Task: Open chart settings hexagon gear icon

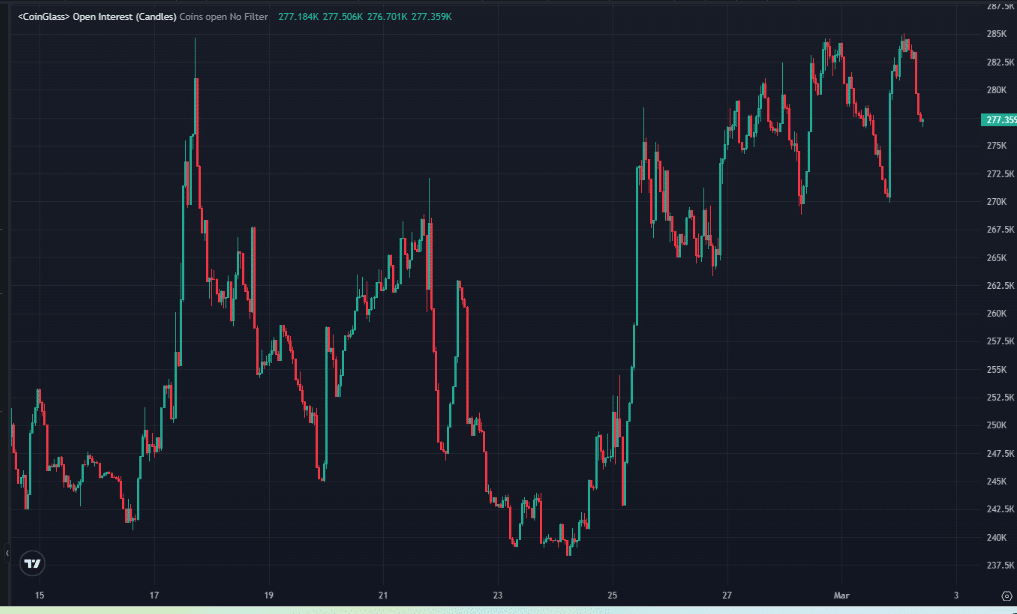Action: click(x=1007, y=596)
